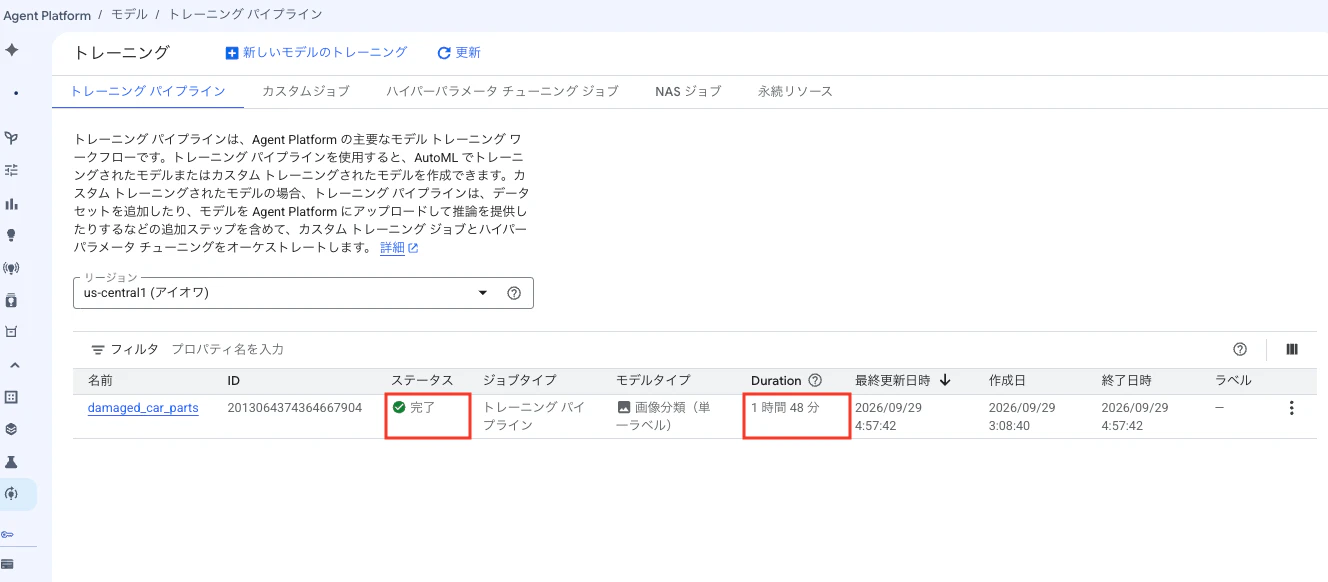
Task: Click the sparkle icon atop the sidebar
Action: tap(12, 50)
